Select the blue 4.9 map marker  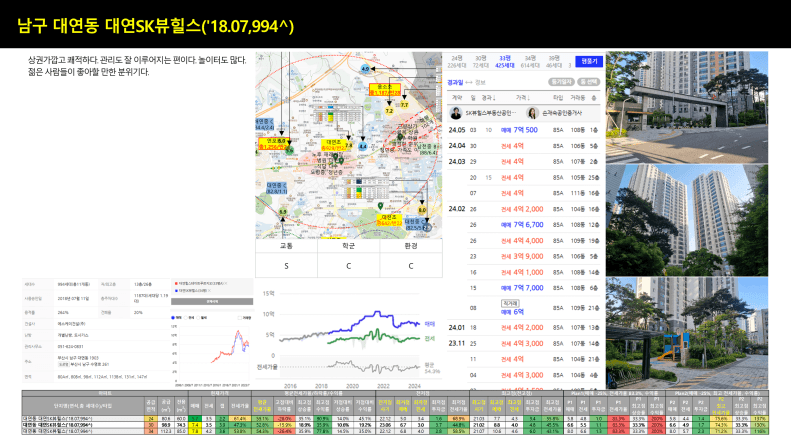tap(365, 69)
